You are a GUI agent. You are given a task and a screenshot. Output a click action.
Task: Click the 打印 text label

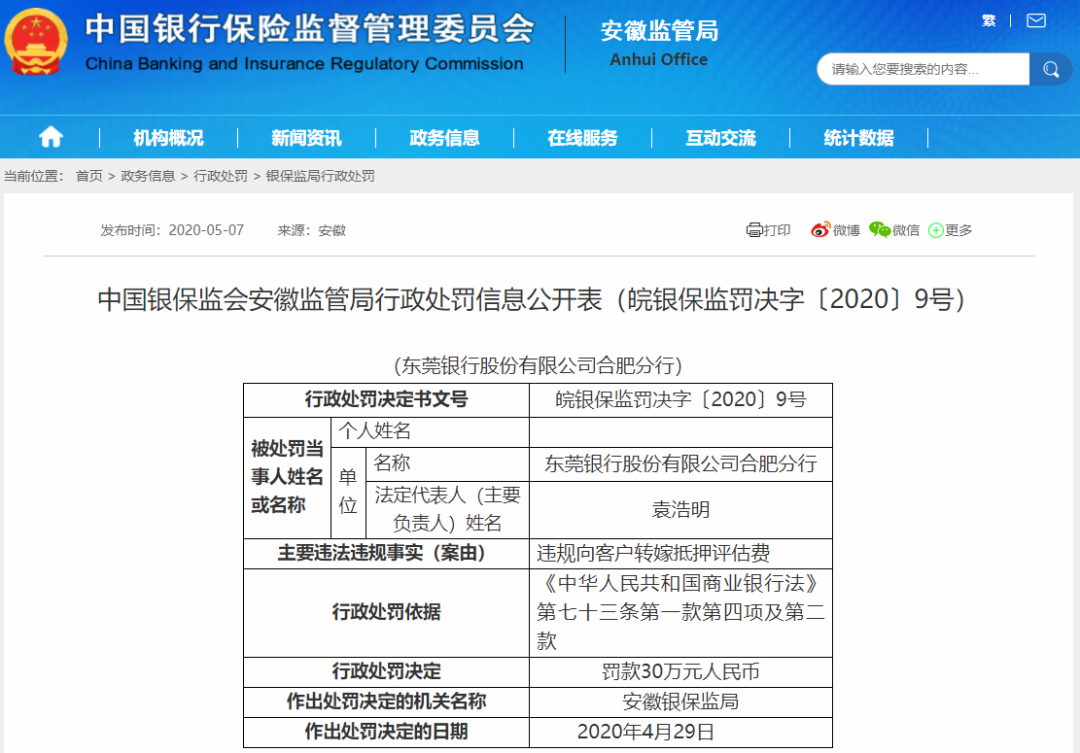[777, 230]
